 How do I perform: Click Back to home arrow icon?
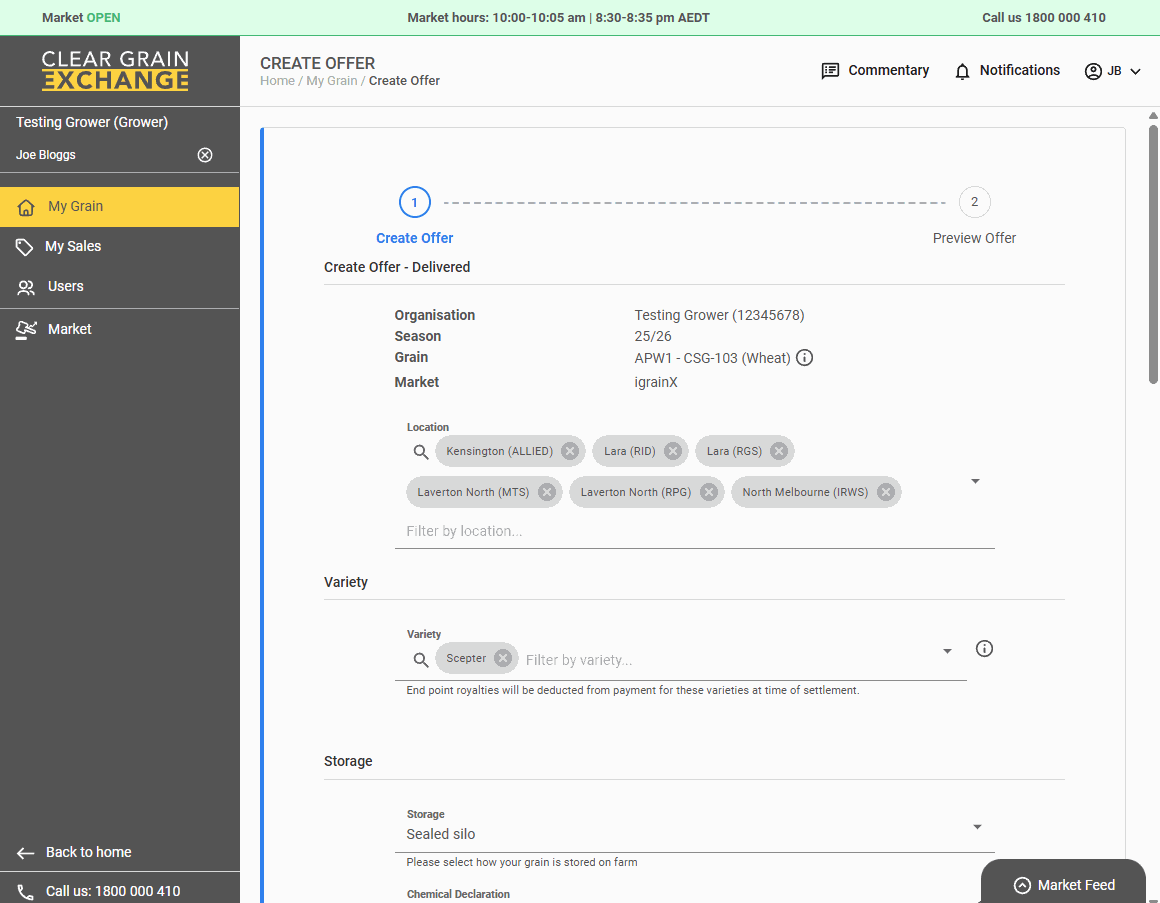tap(25, 853)
